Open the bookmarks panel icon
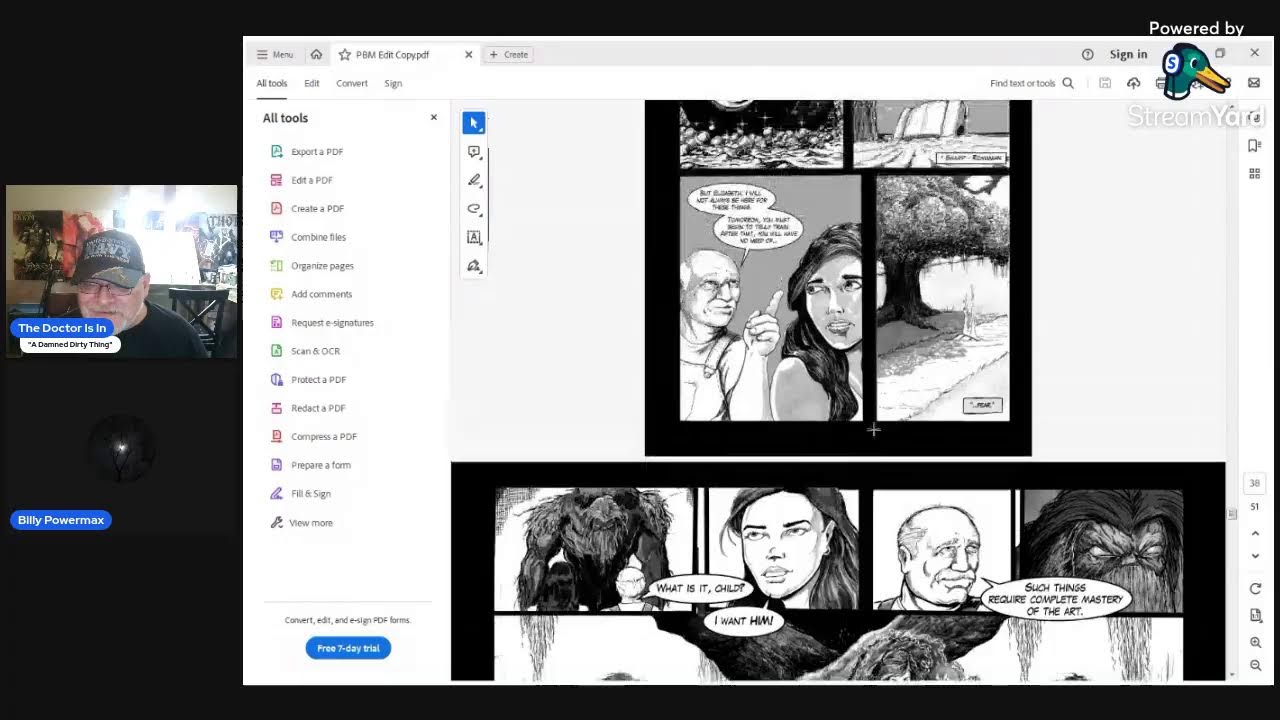The width and height of the screenshot is (1280, 720). pos(1255,146)
